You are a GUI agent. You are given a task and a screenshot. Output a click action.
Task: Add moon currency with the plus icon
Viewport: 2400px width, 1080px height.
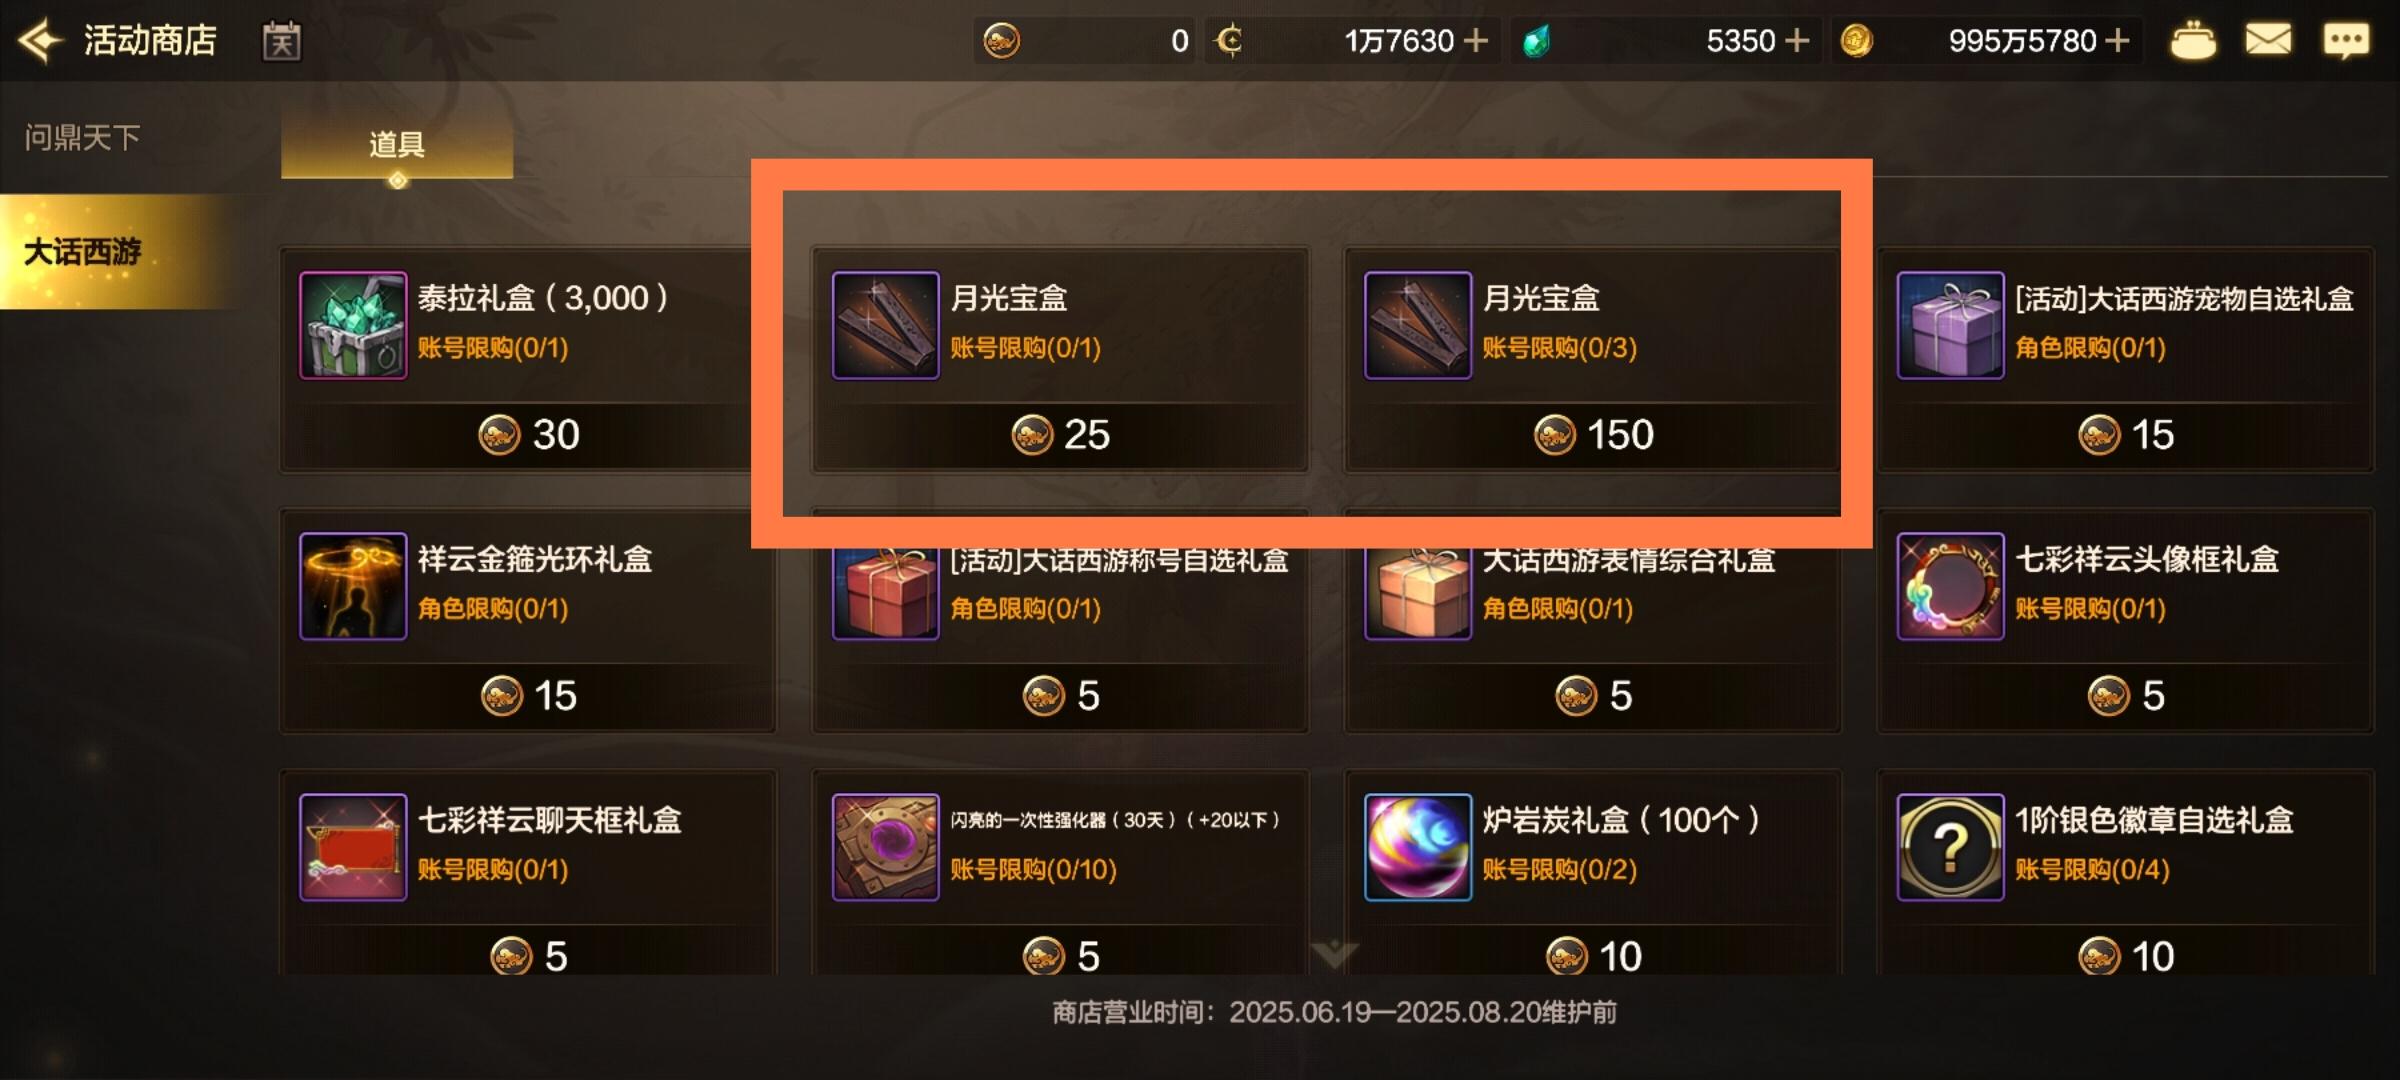(x=1476, y=40)
